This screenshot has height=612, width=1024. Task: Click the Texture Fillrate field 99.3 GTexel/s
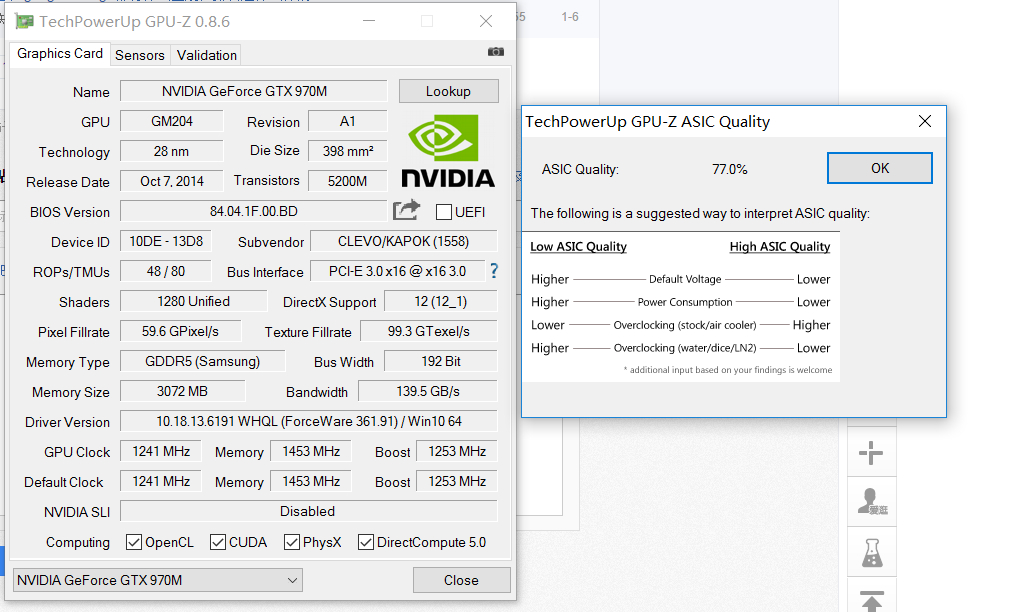point(429,331)
